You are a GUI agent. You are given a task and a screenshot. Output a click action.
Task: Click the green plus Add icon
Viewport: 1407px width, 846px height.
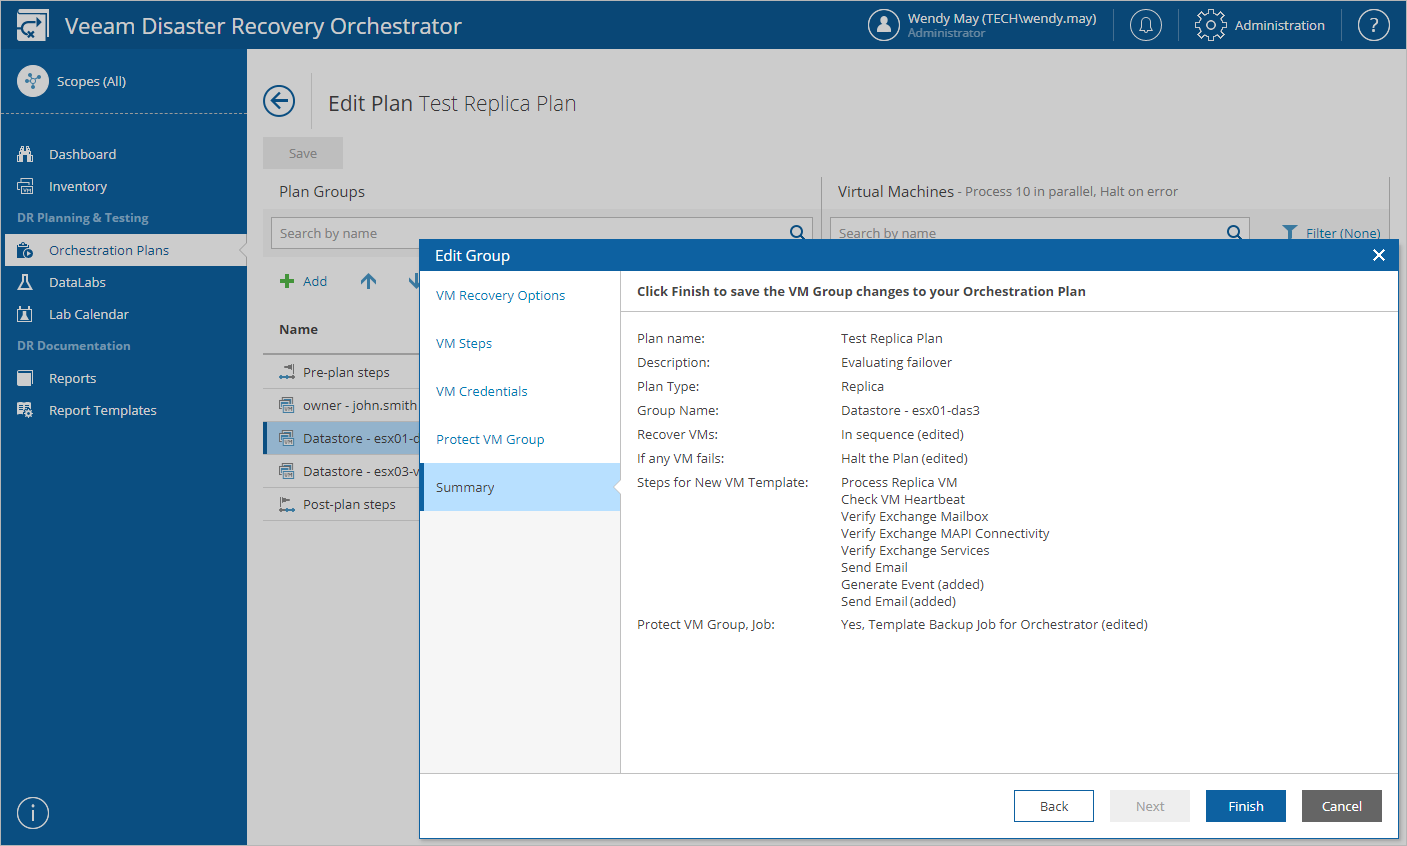coord(287,281)
